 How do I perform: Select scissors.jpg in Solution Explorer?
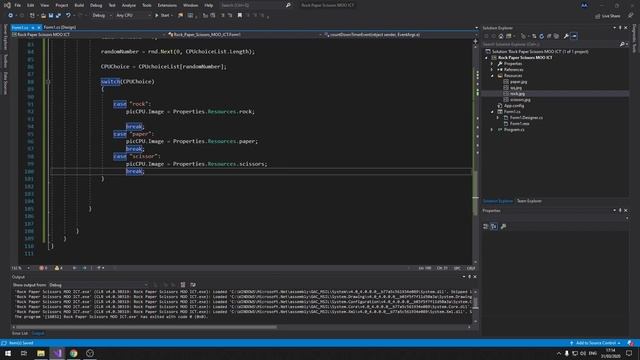point(520,100)
